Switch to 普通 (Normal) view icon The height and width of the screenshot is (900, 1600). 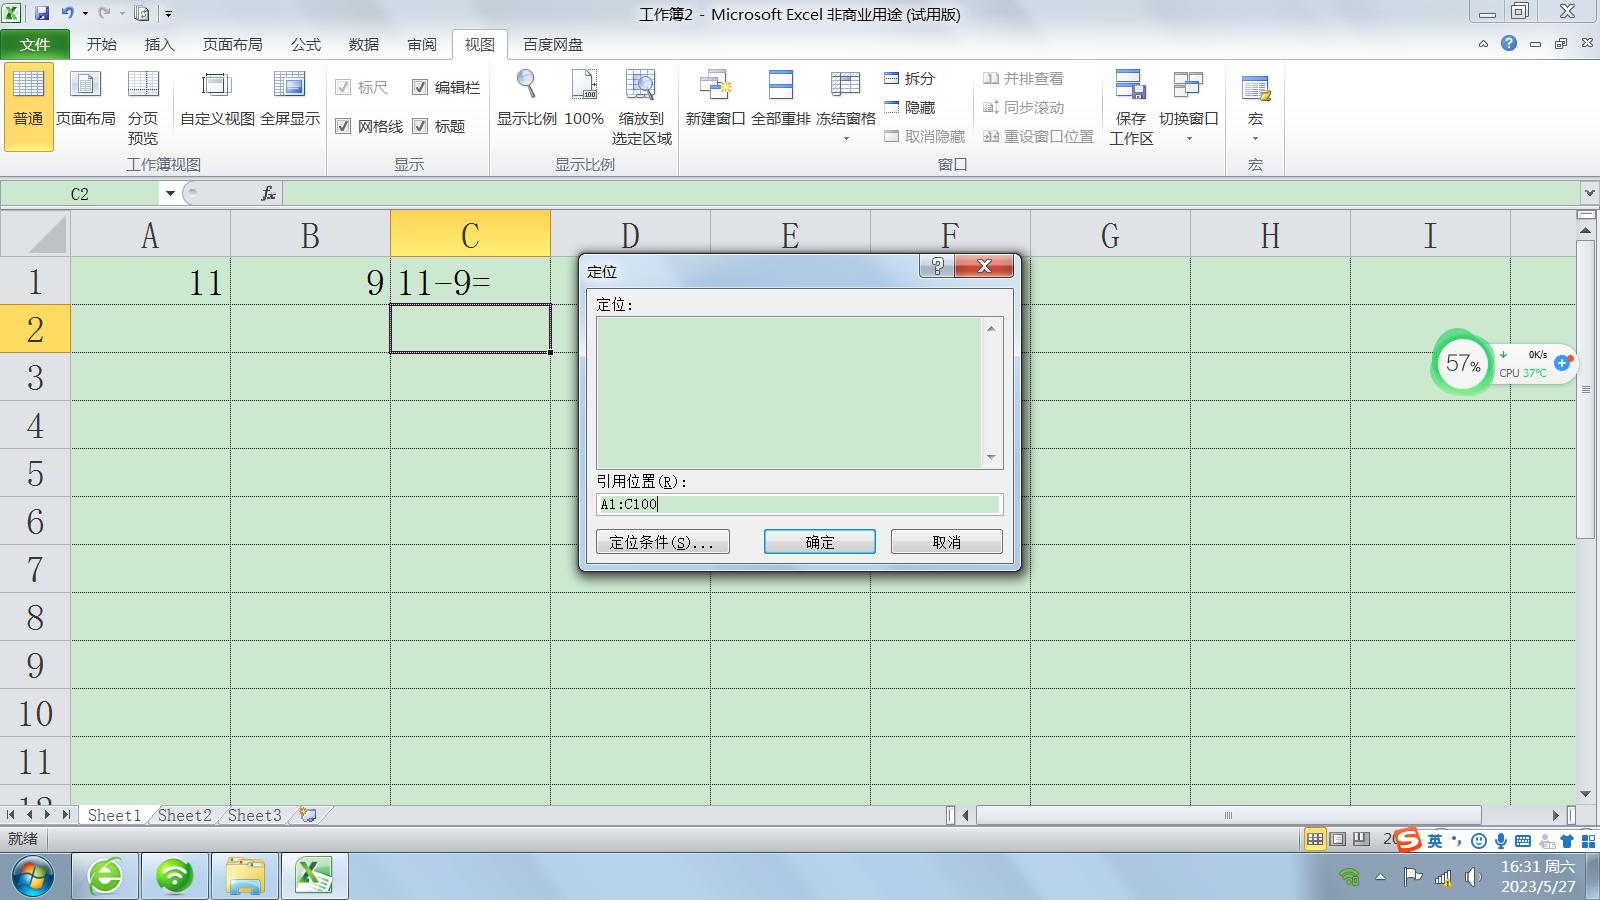point(28,103)
